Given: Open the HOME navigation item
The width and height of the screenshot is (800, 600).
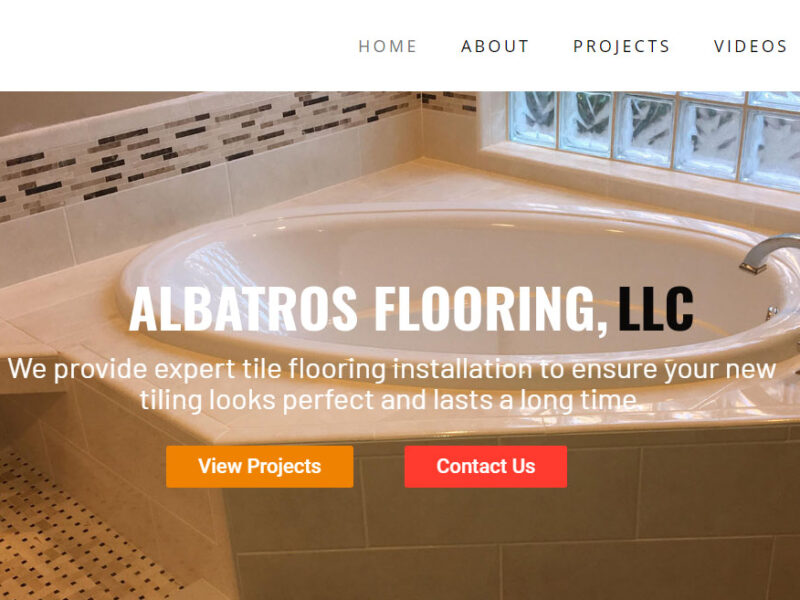Looking at the screenshot, I should [x=387, y=46].
